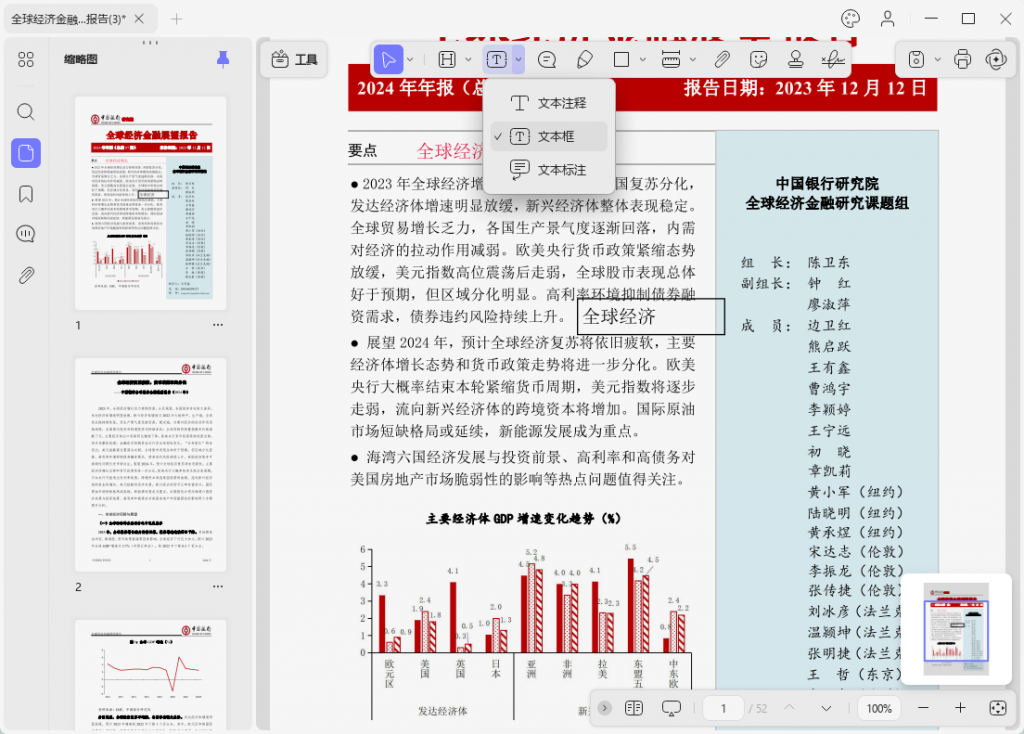
Task: Select the pencil drawing tool
Action: [x=584, y=60]
